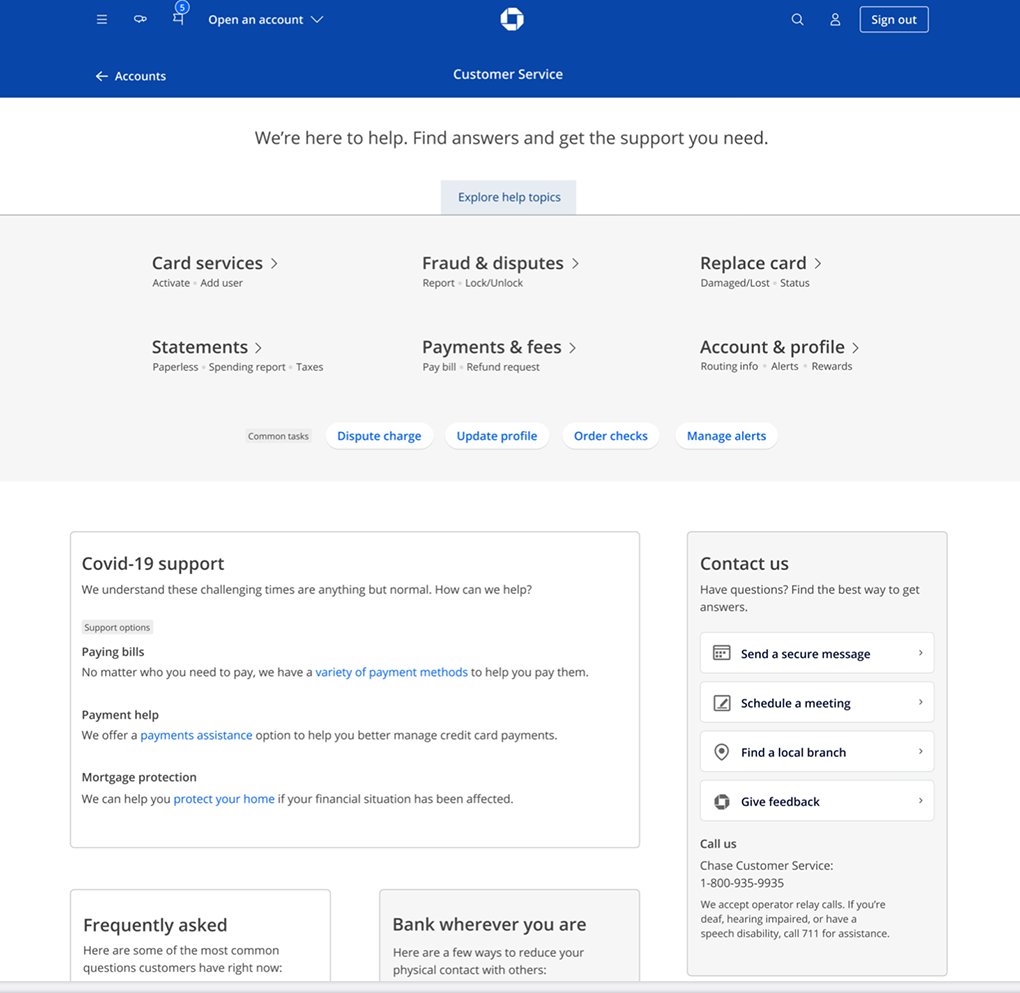Viewport: 1020px width, 993px height.
Task: Select Find a local branch
Action: pyautogui.click(x=817, y=752)
